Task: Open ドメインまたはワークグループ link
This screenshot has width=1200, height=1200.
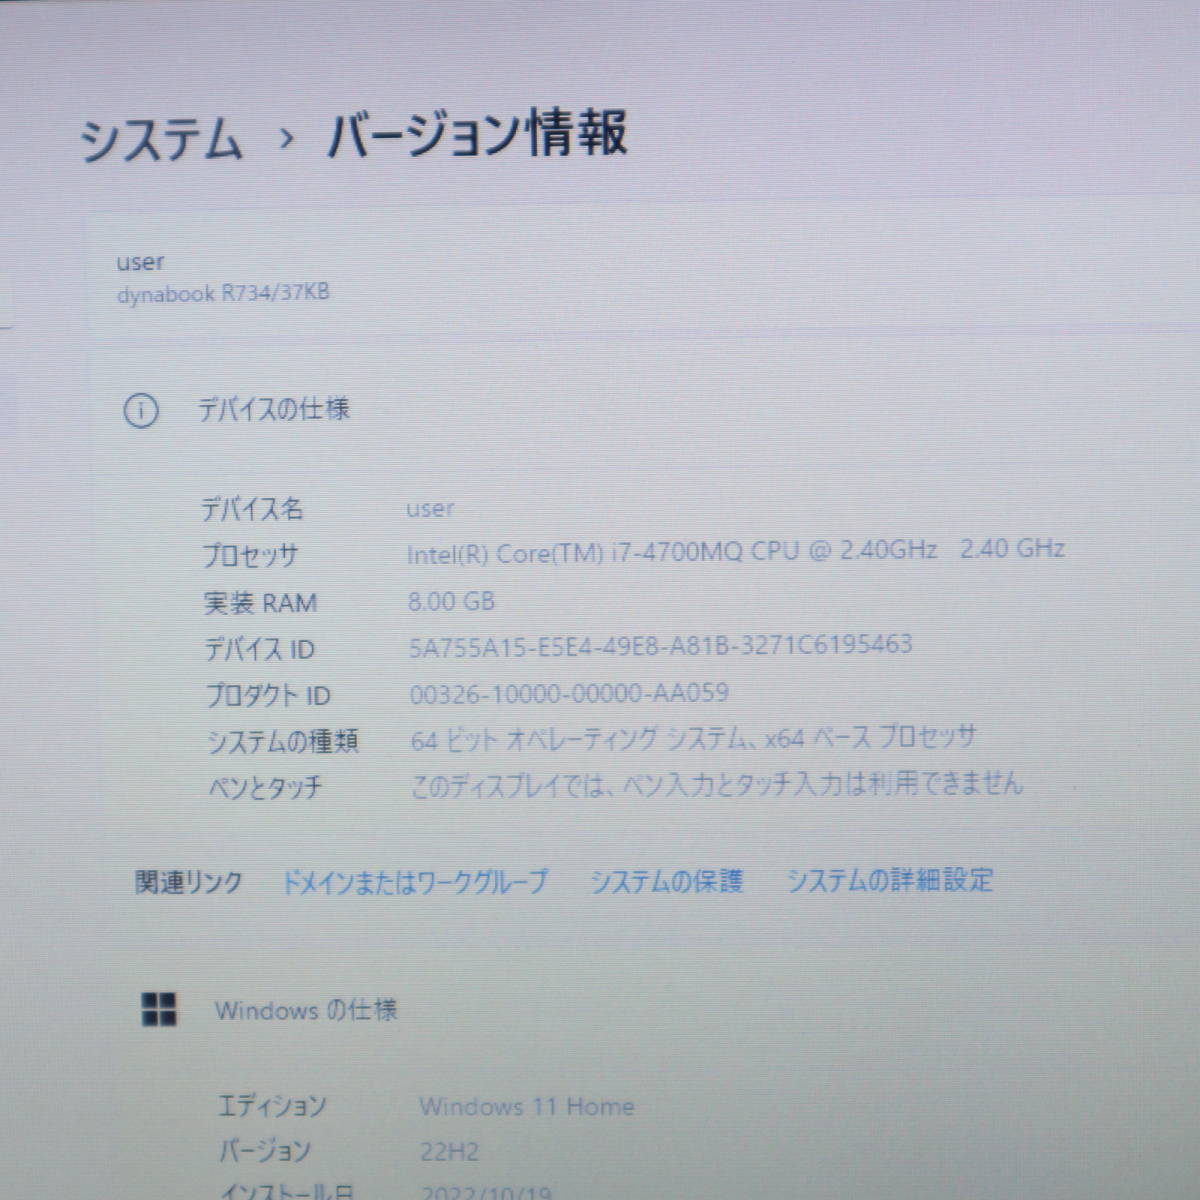Action: click(415, 881)
